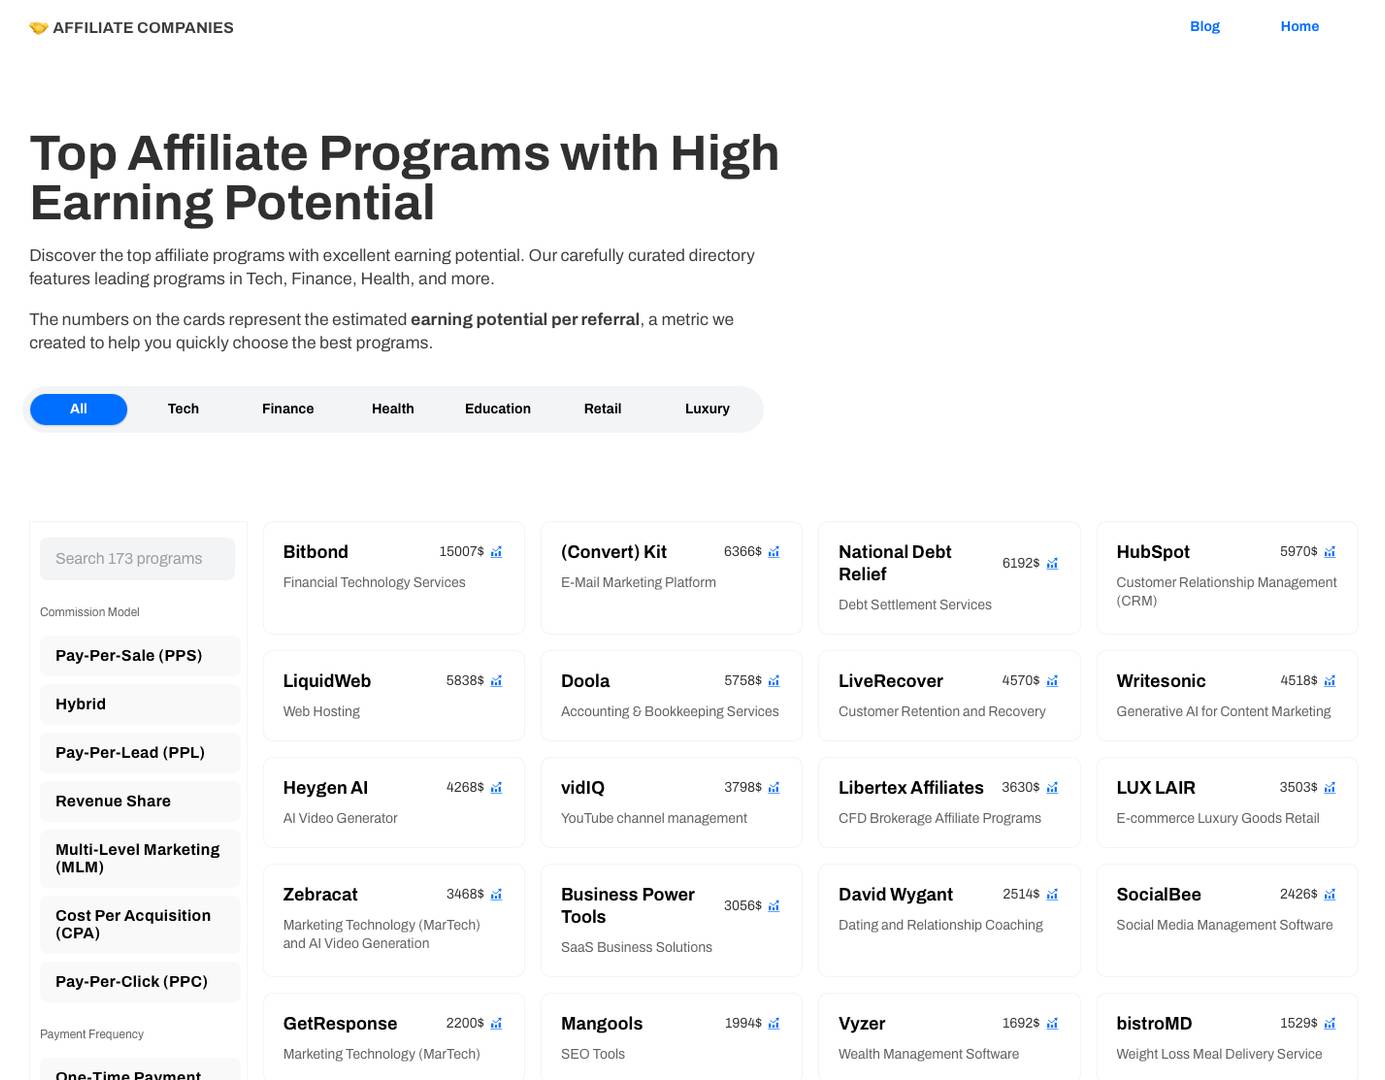
Task: Click the handshake logo in the header
Action: point(39,27)
